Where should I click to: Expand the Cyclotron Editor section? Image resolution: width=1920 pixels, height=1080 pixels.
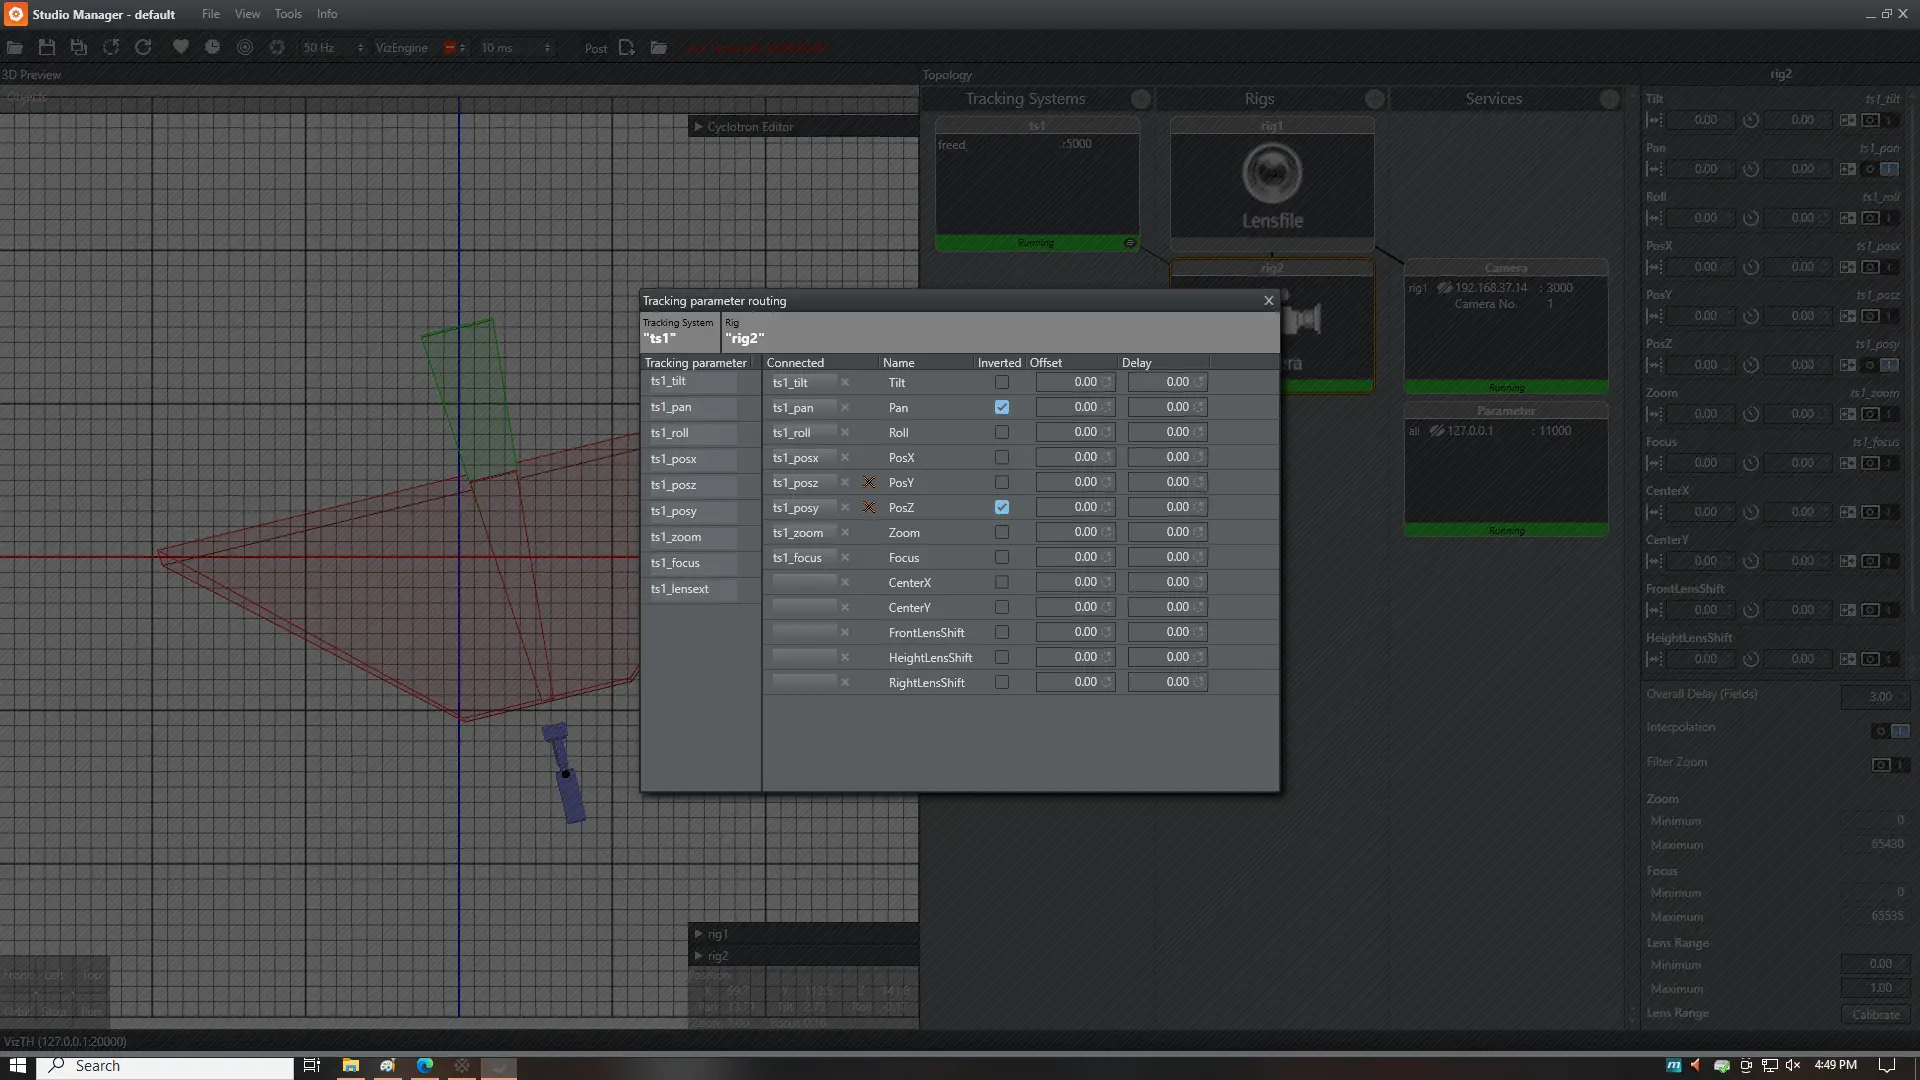tap(699, 127)
